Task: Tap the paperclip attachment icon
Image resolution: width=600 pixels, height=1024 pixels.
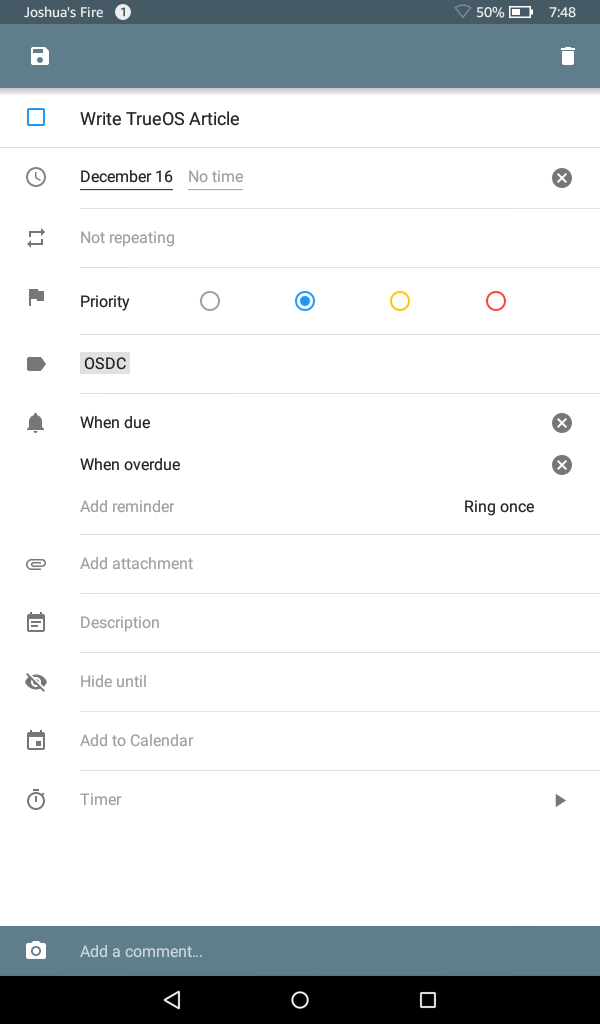Action: pyautogui.click(x=36, y=563)
